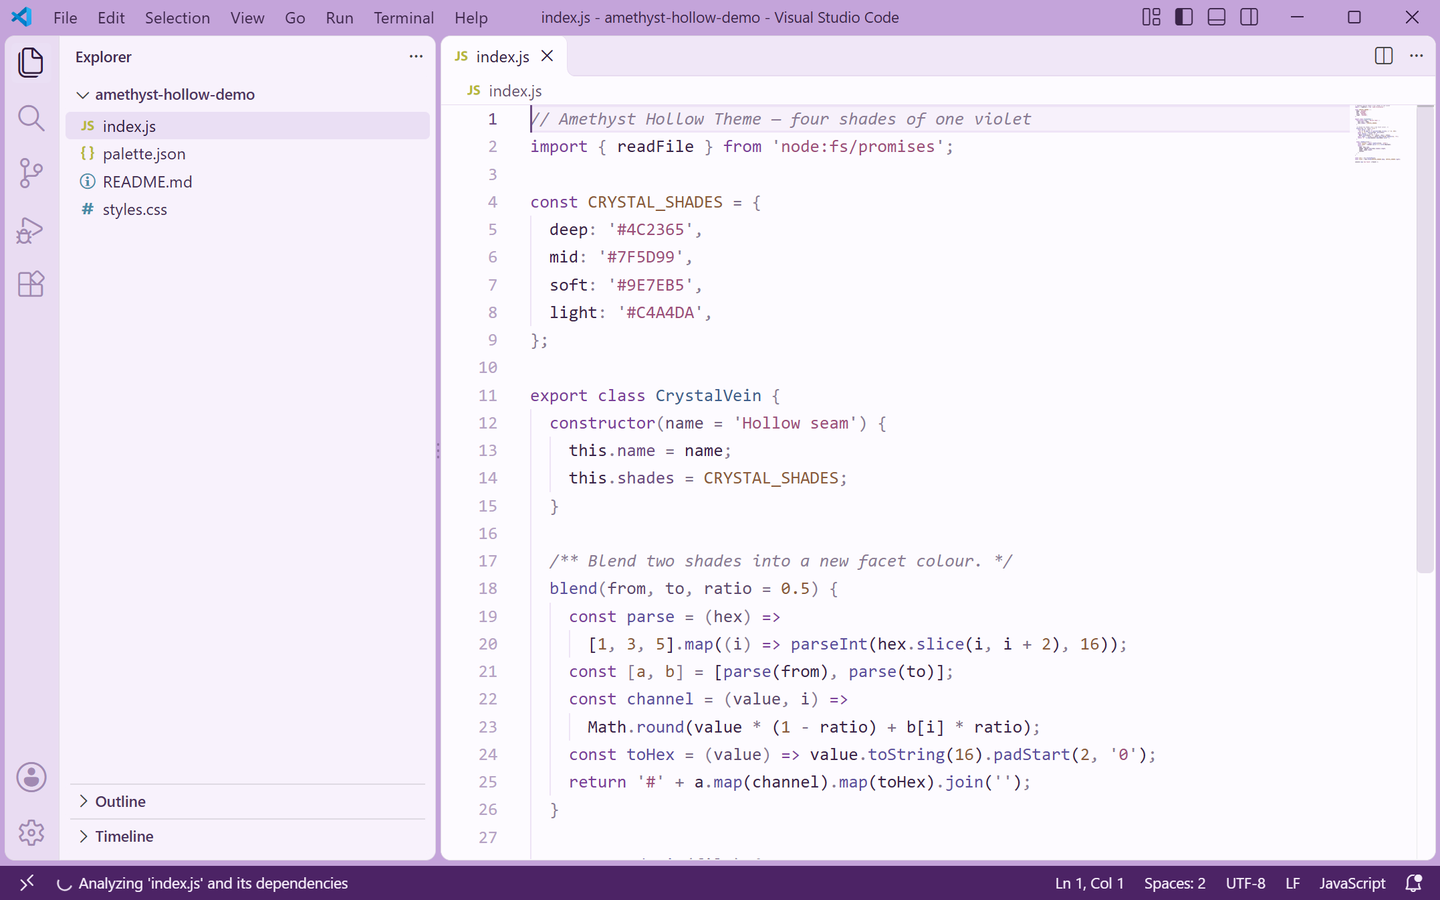Open styles.css in the Explorer
The width and height of the screenshot is (1440, 900).
coord(248,210)
